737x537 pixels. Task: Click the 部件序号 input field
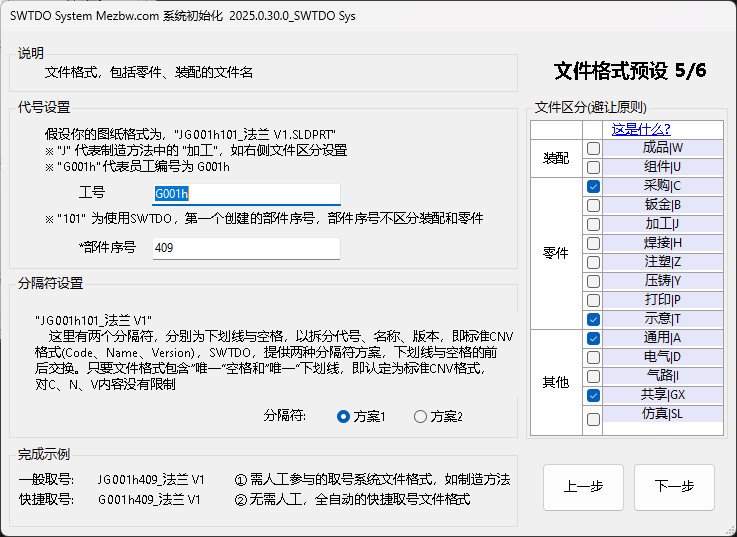point(246,247)
